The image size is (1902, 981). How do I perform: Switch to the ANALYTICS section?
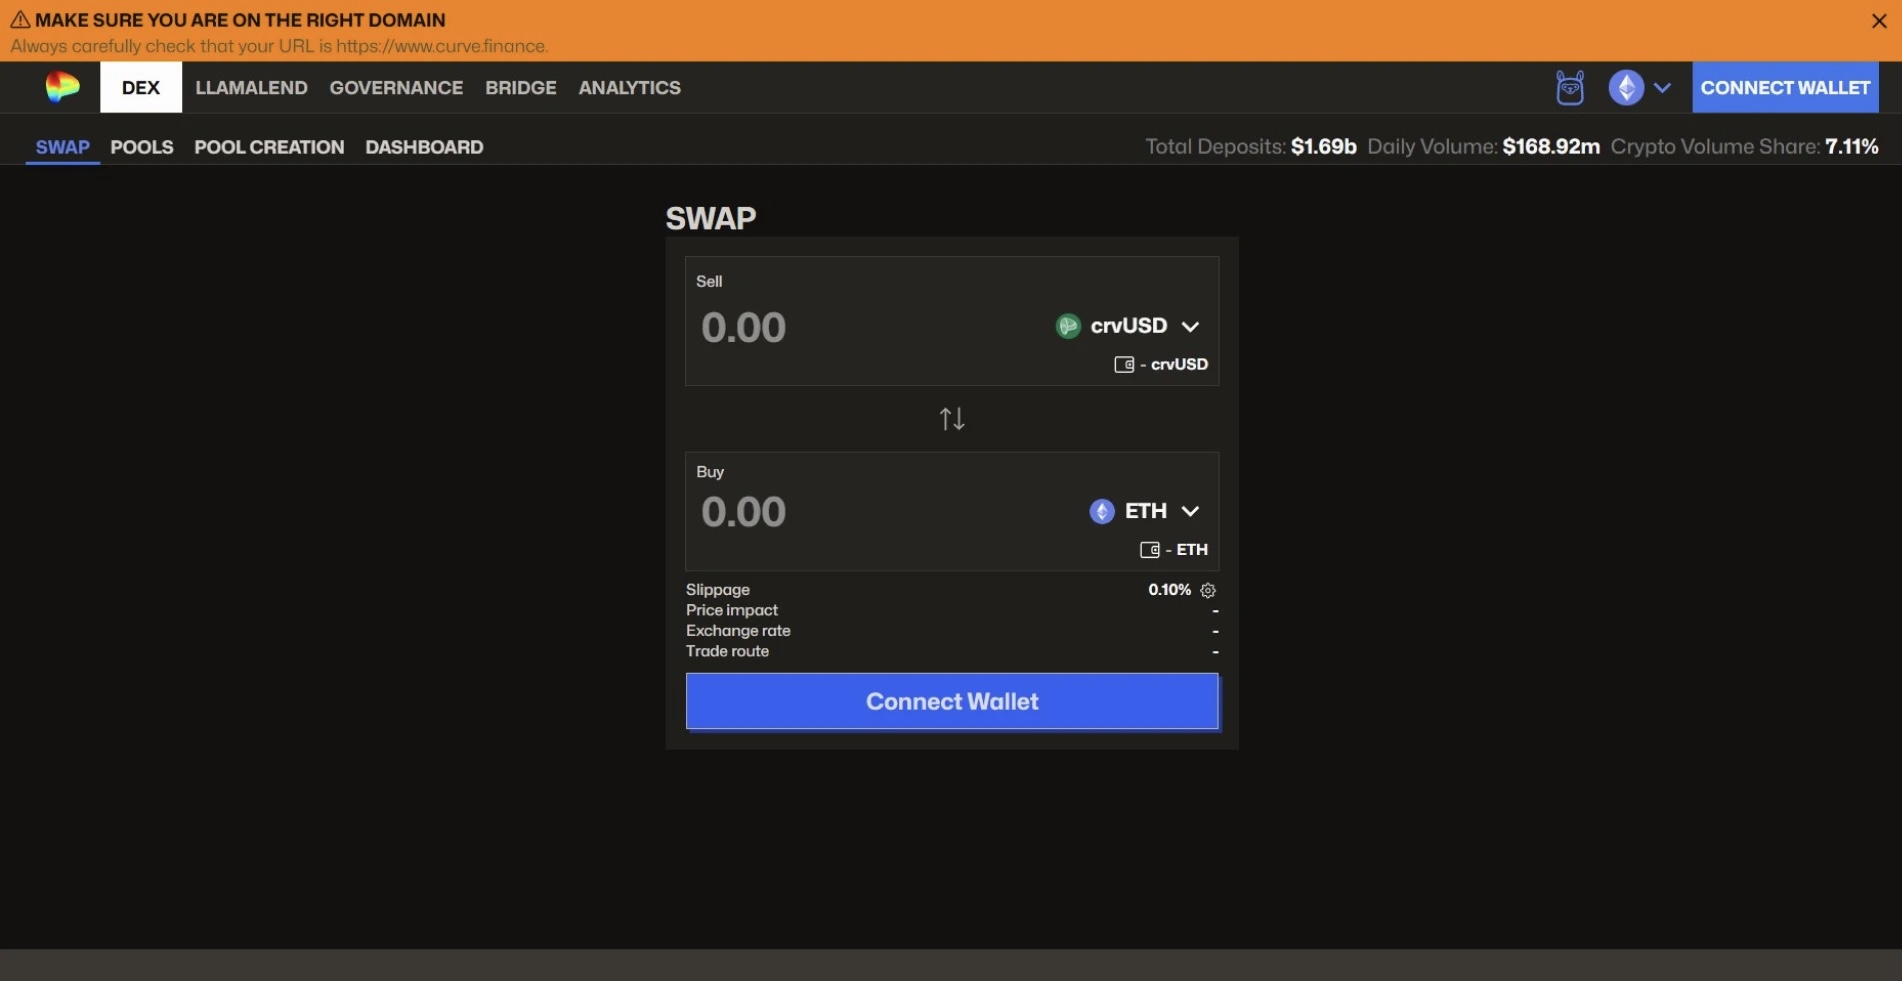tap(629, 88)
